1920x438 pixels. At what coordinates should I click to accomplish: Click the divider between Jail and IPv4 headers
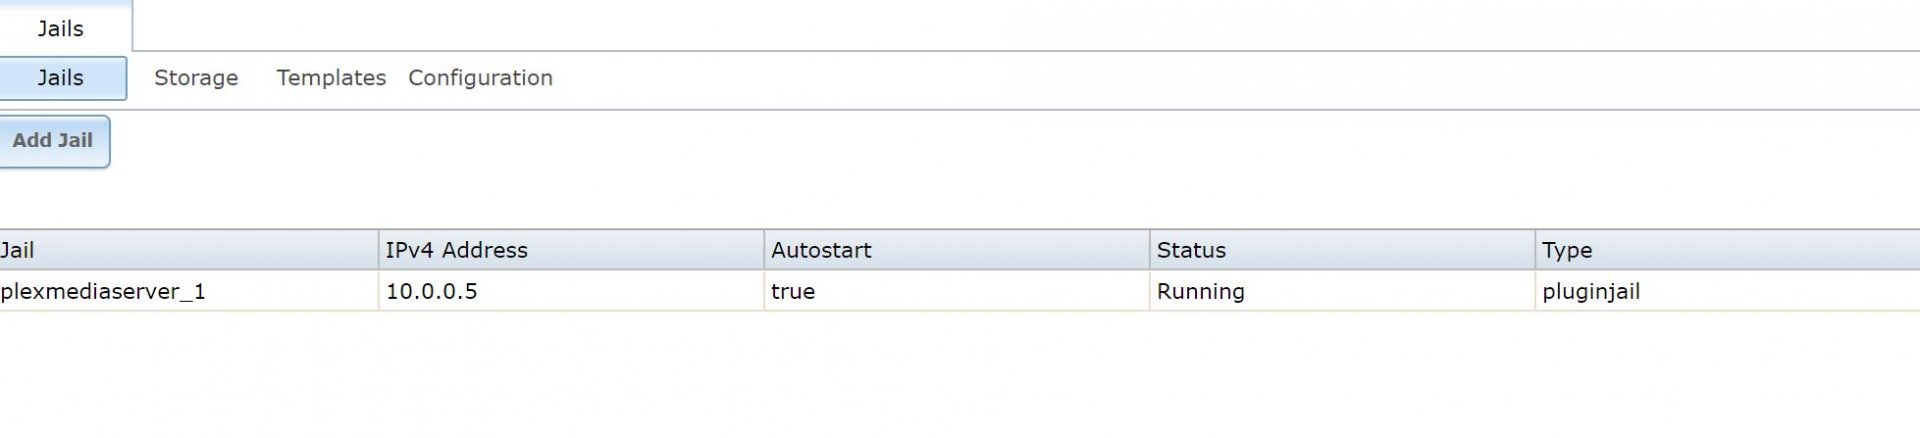(x=378, y=250)
